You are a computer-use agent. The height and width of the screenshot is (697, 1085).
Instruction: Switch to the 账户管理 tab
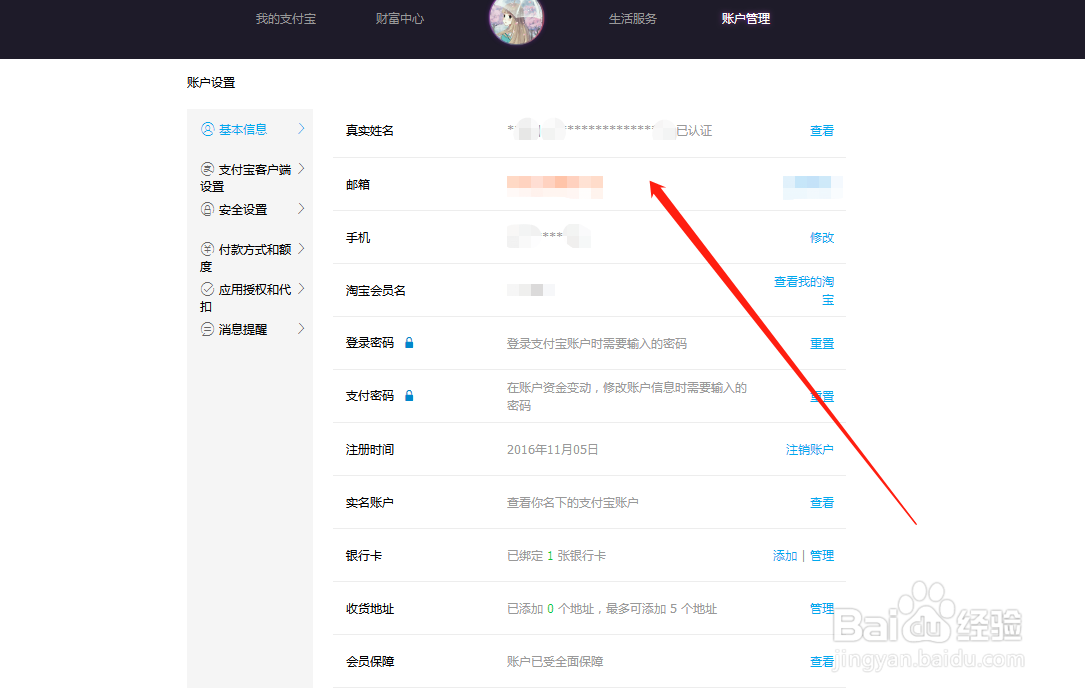point(745,18)
